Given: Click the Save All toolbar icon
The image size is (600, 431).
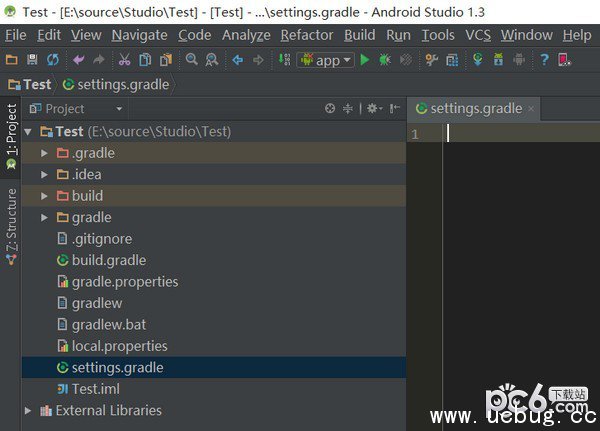Looking at the screenshot, I should pyautogui.click(x=32, y=60).
